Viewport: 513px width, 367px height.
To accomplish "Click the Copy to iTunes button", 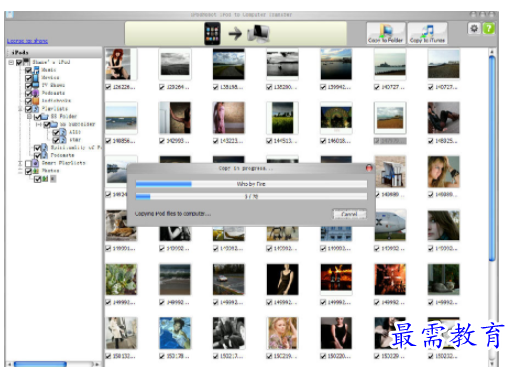I will pos(427,33).
